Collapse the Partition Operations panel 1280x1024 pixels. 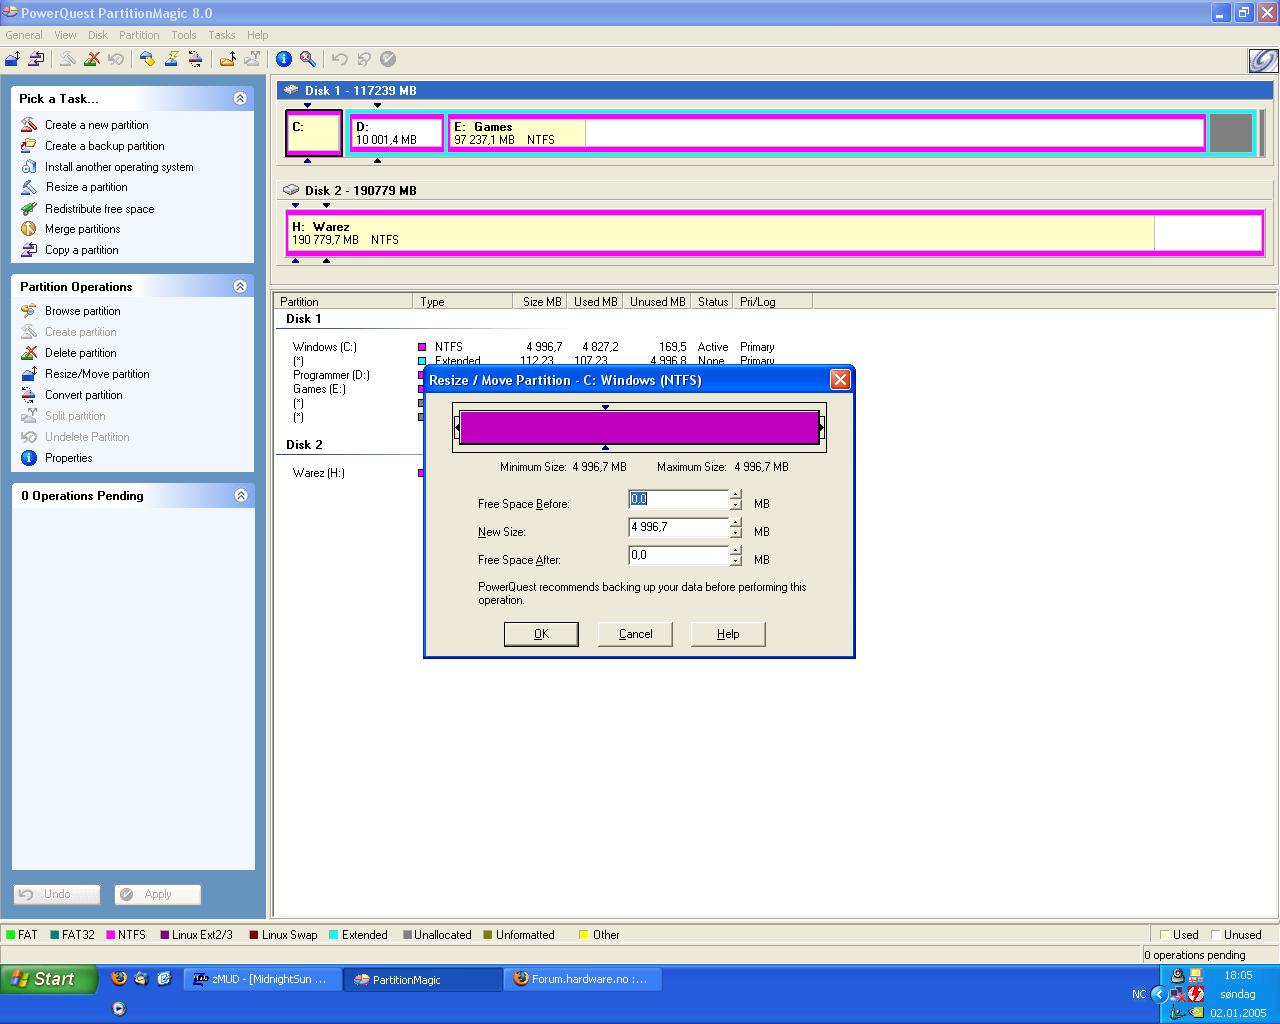click(240, 286)
